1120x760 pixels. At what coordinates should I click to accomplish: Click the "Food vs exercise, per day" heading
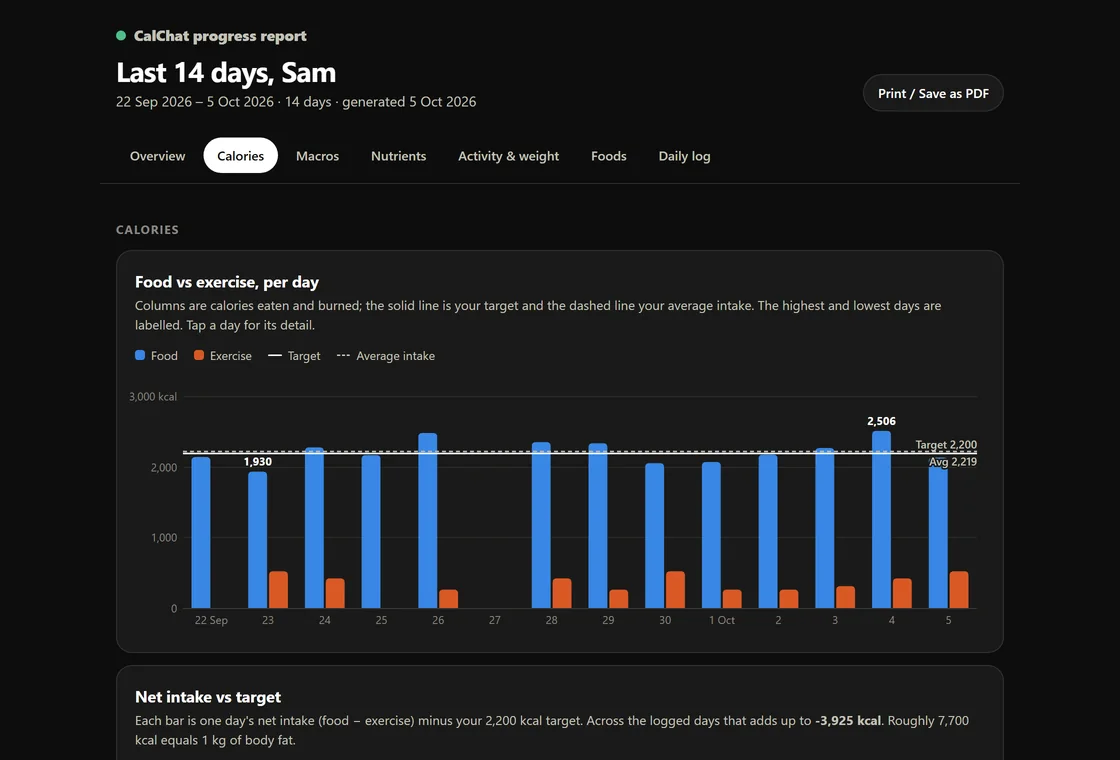coord(226,282)
